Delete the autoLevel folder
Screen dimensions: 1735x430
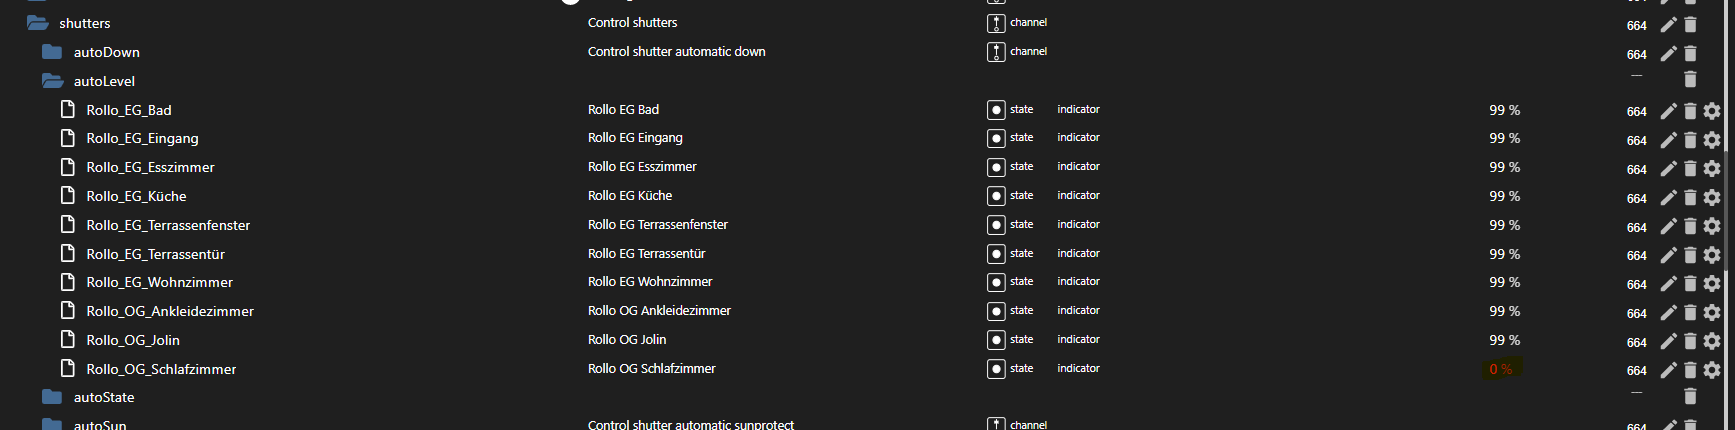click(1690, 80)
